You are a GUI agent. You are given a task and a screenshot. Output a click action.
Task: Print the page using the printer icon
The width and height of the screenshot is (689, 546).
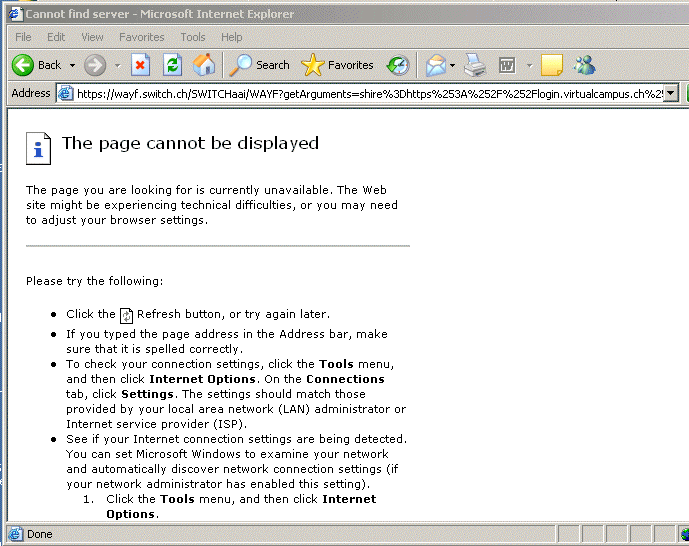[475, 65]
